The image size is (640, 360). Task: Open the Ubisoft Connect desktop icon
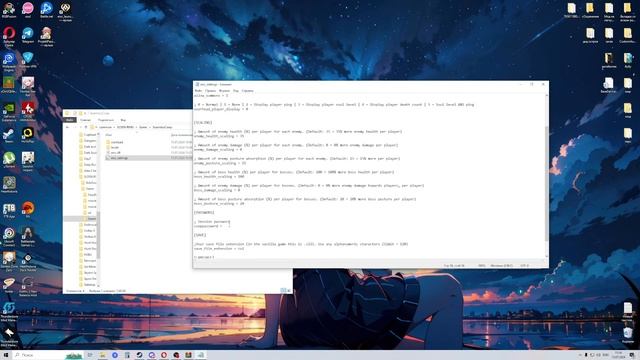coord(9,236)
